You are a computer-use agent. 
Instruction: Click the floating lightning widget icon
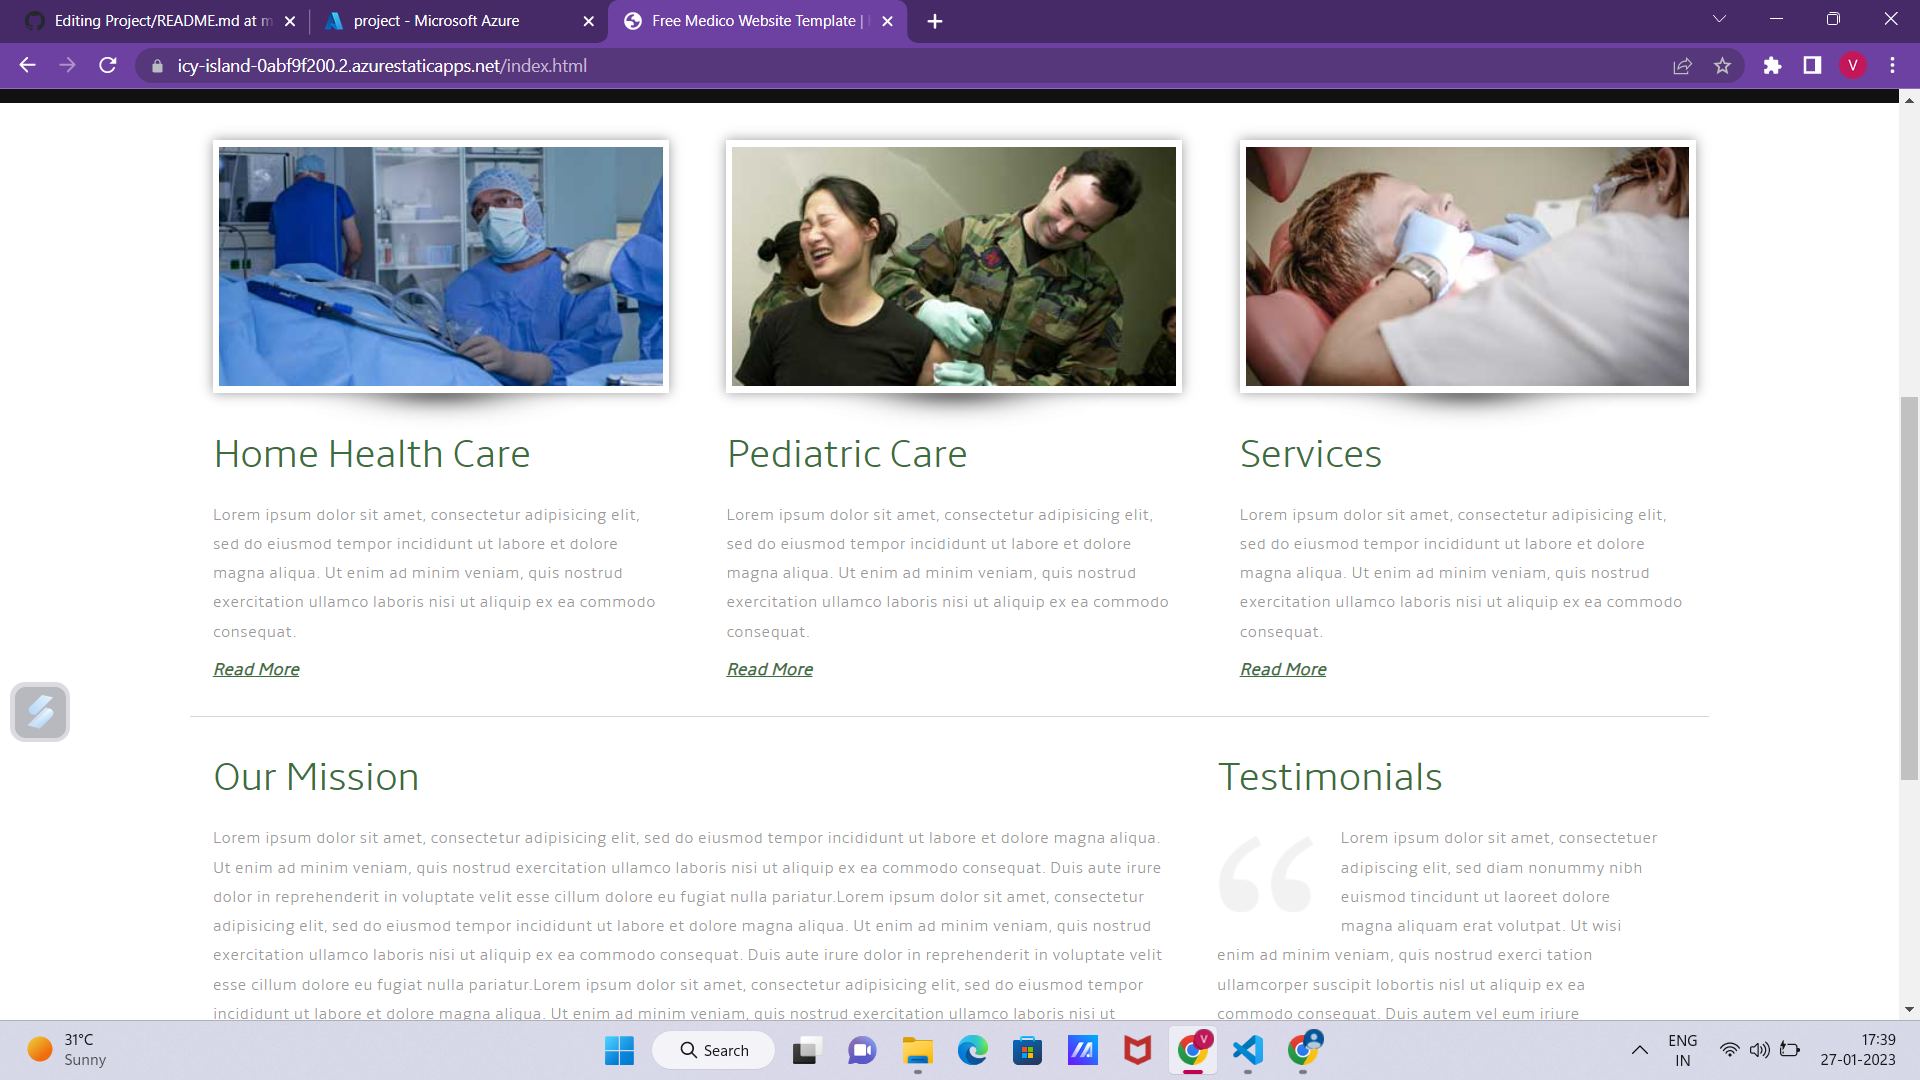click(40, 712)
